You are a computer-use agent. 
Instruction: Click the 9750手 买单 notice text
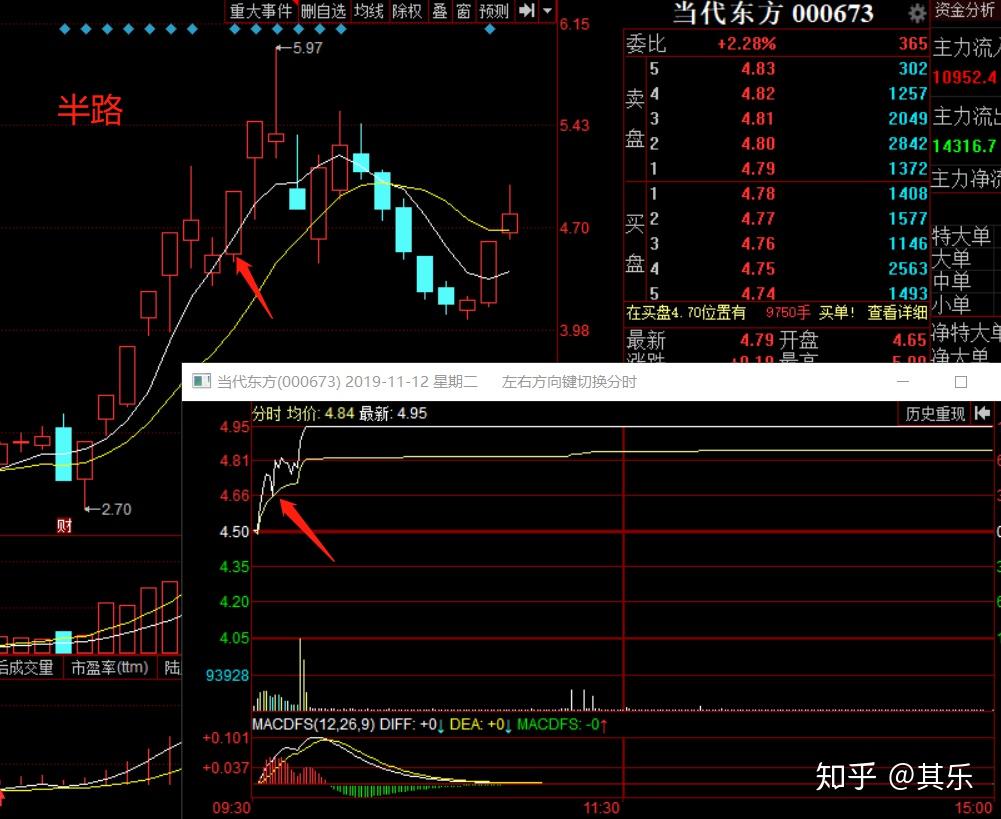[x=809, y=312]
